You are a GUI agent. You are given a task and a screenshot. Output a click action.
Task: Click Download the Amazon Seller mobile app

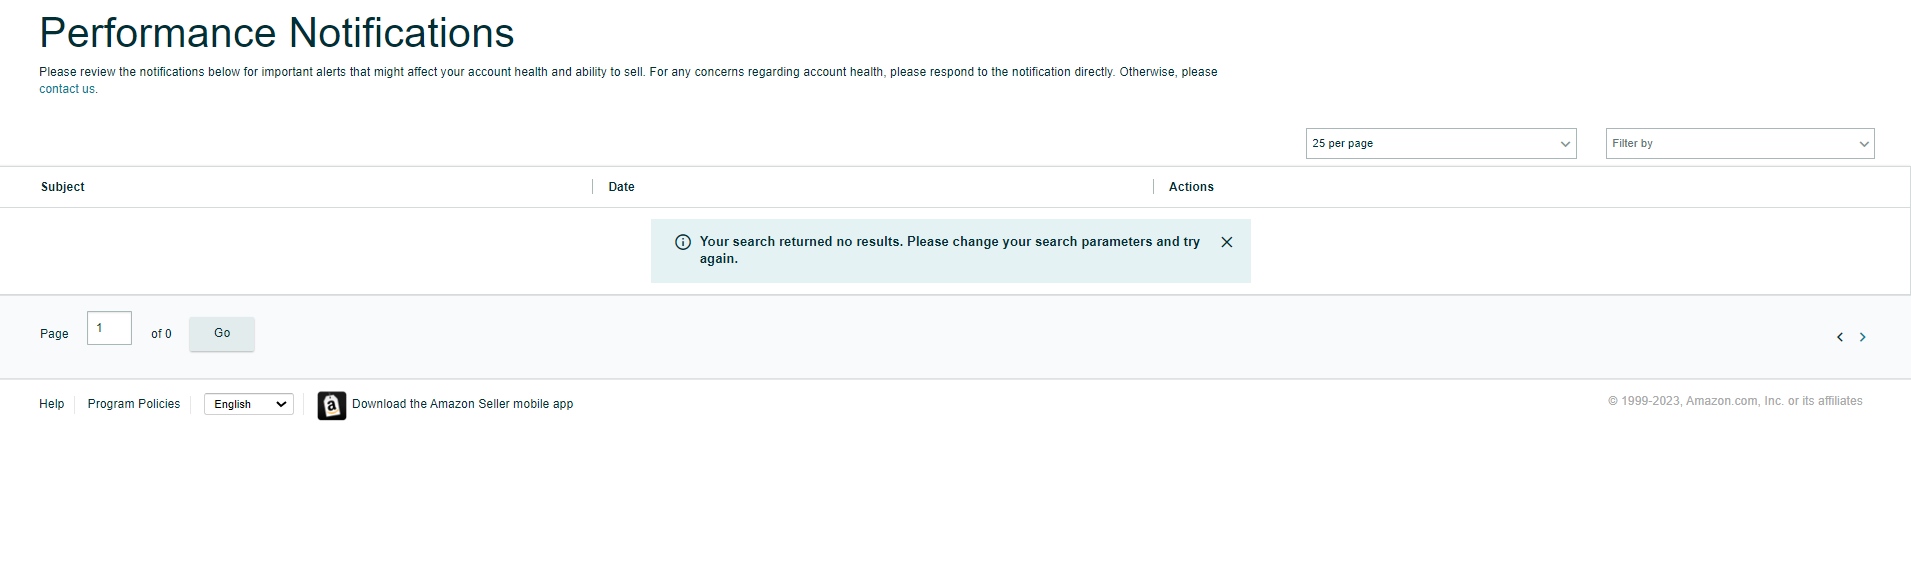point(462,404)
